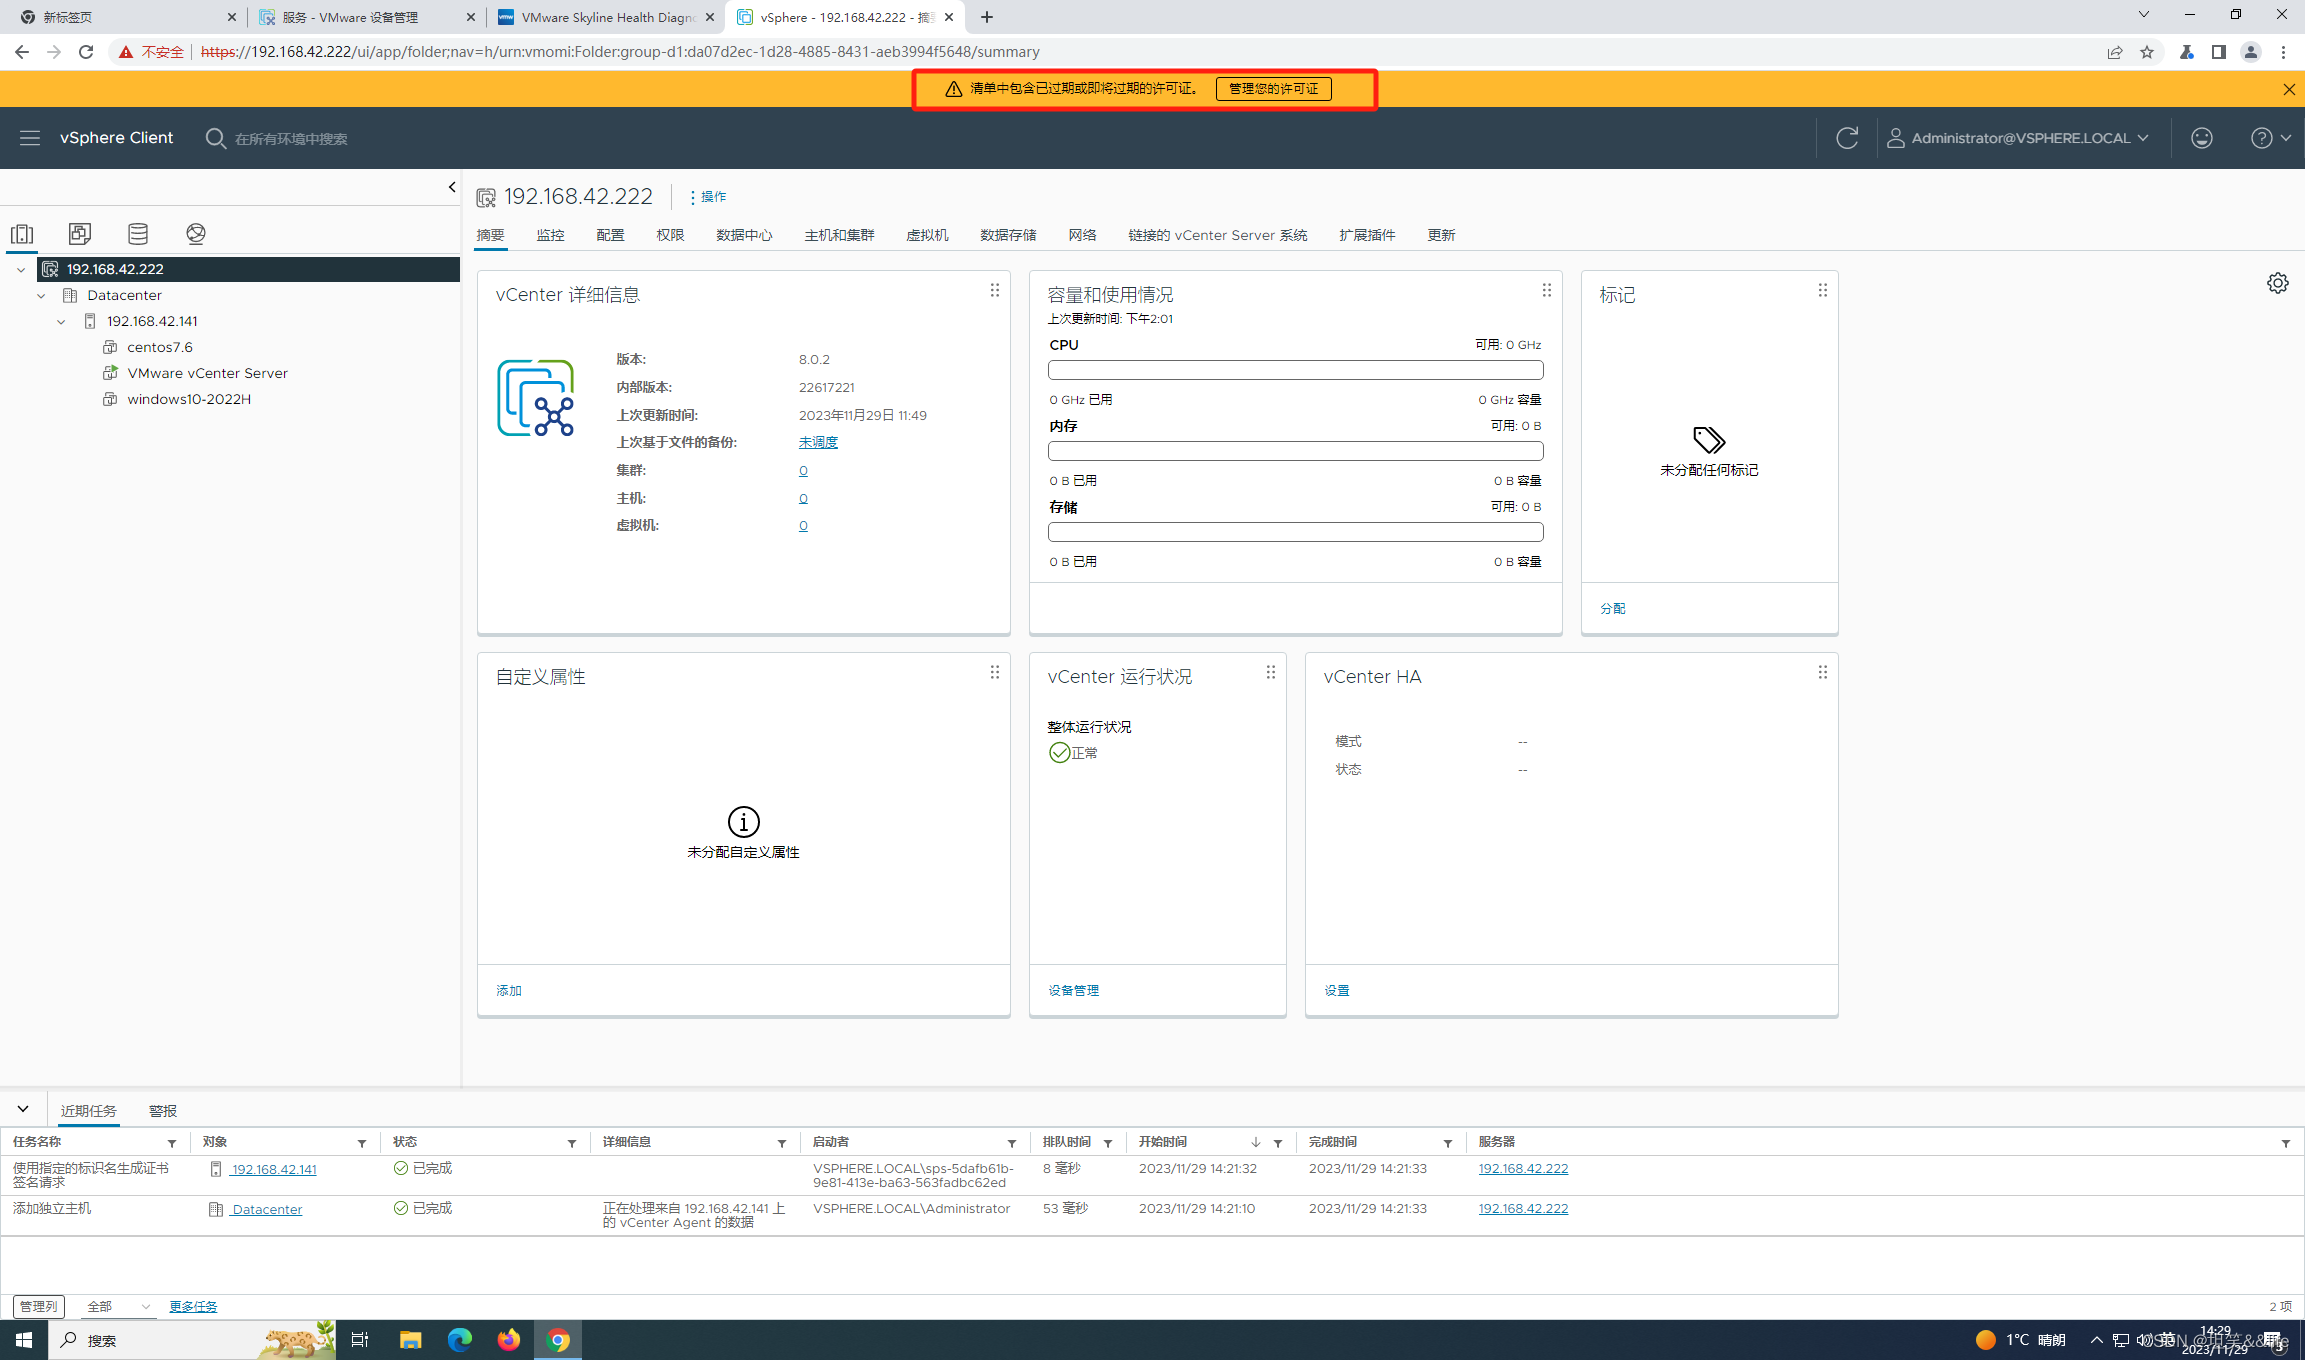This screenshot has height=1360, width=2305.
Task: Click 设置 in vCenter HA card
Action: (x=1337, y=990)
